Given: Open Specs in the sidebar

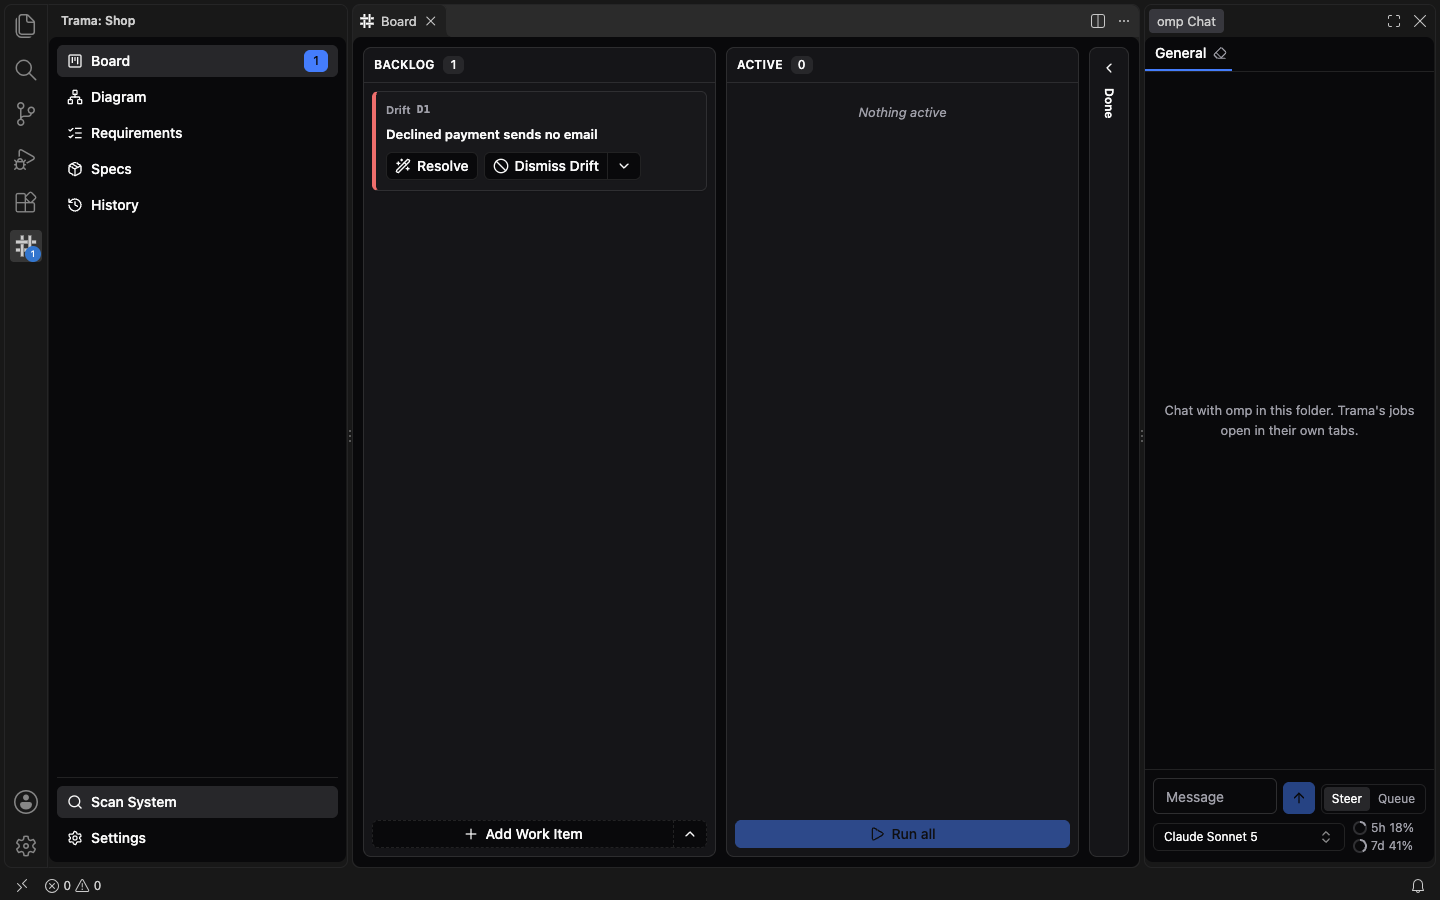Looking at the screenshot, I should tap(197, 169).
